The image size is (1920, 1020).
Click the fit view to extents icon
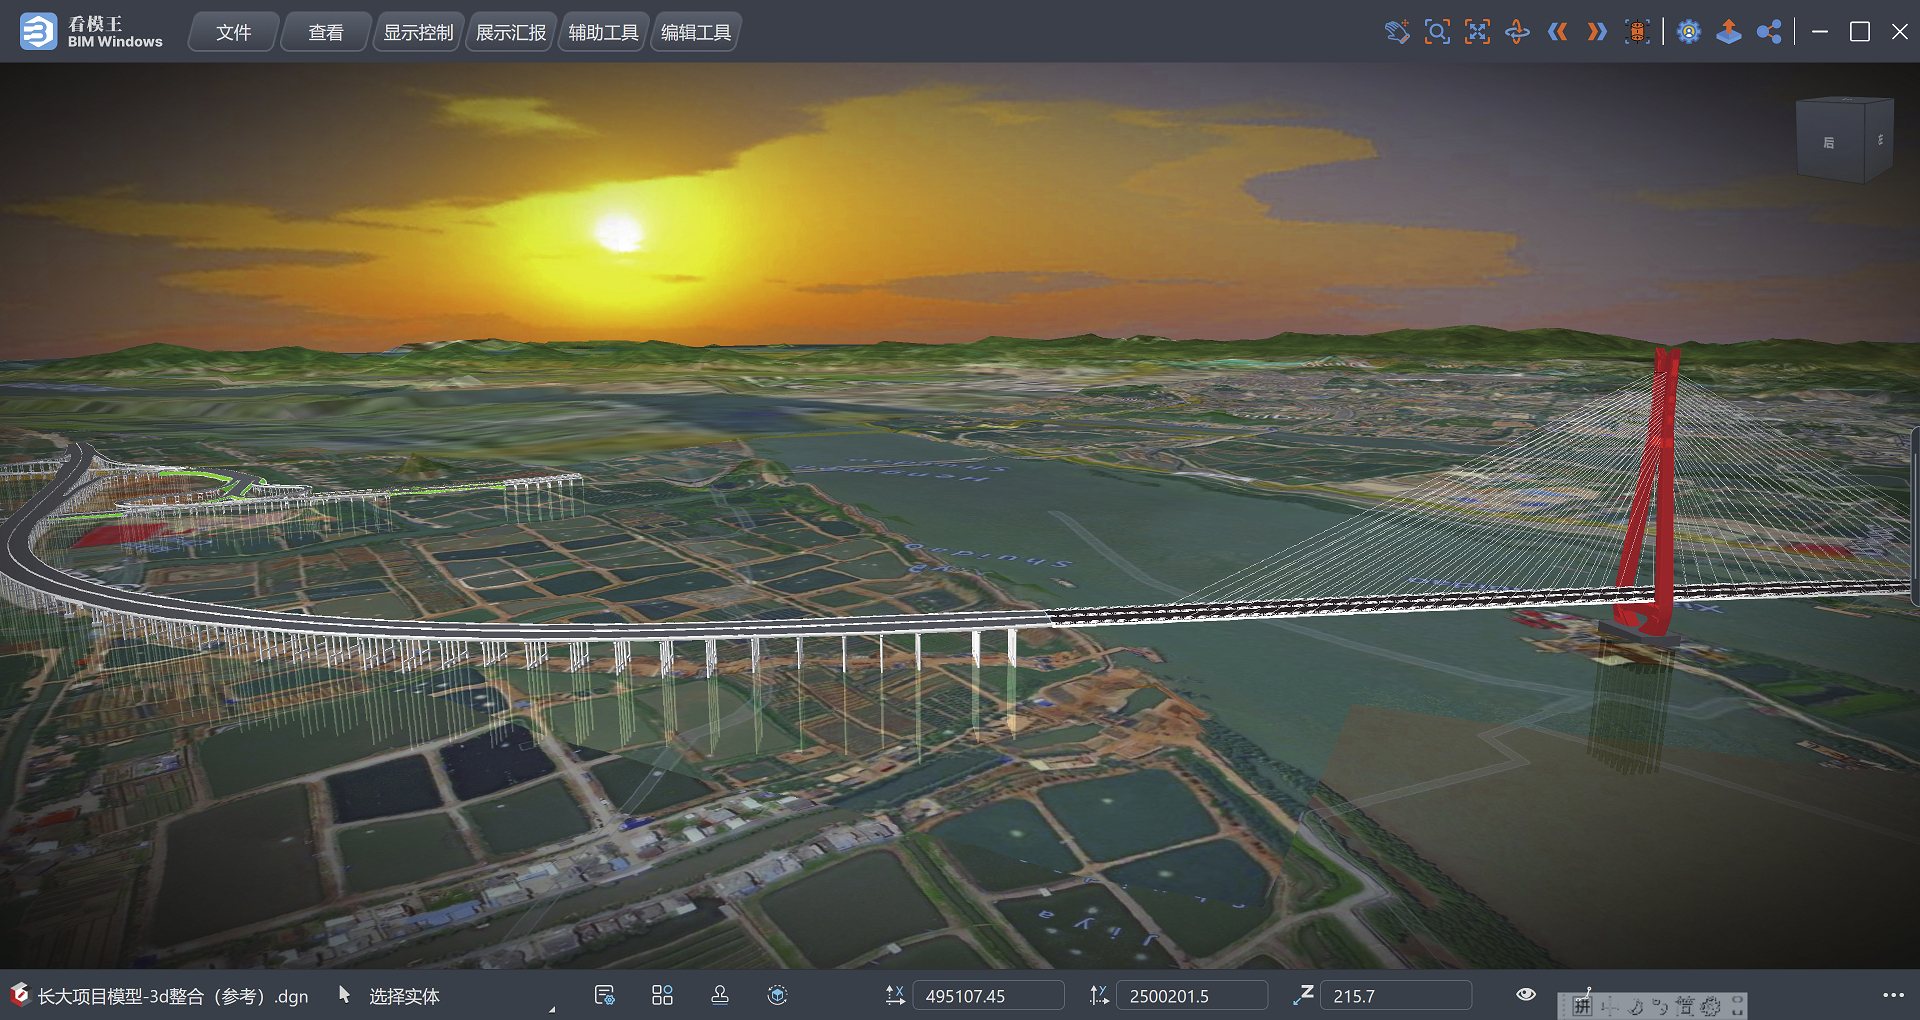click(1477, 32)
